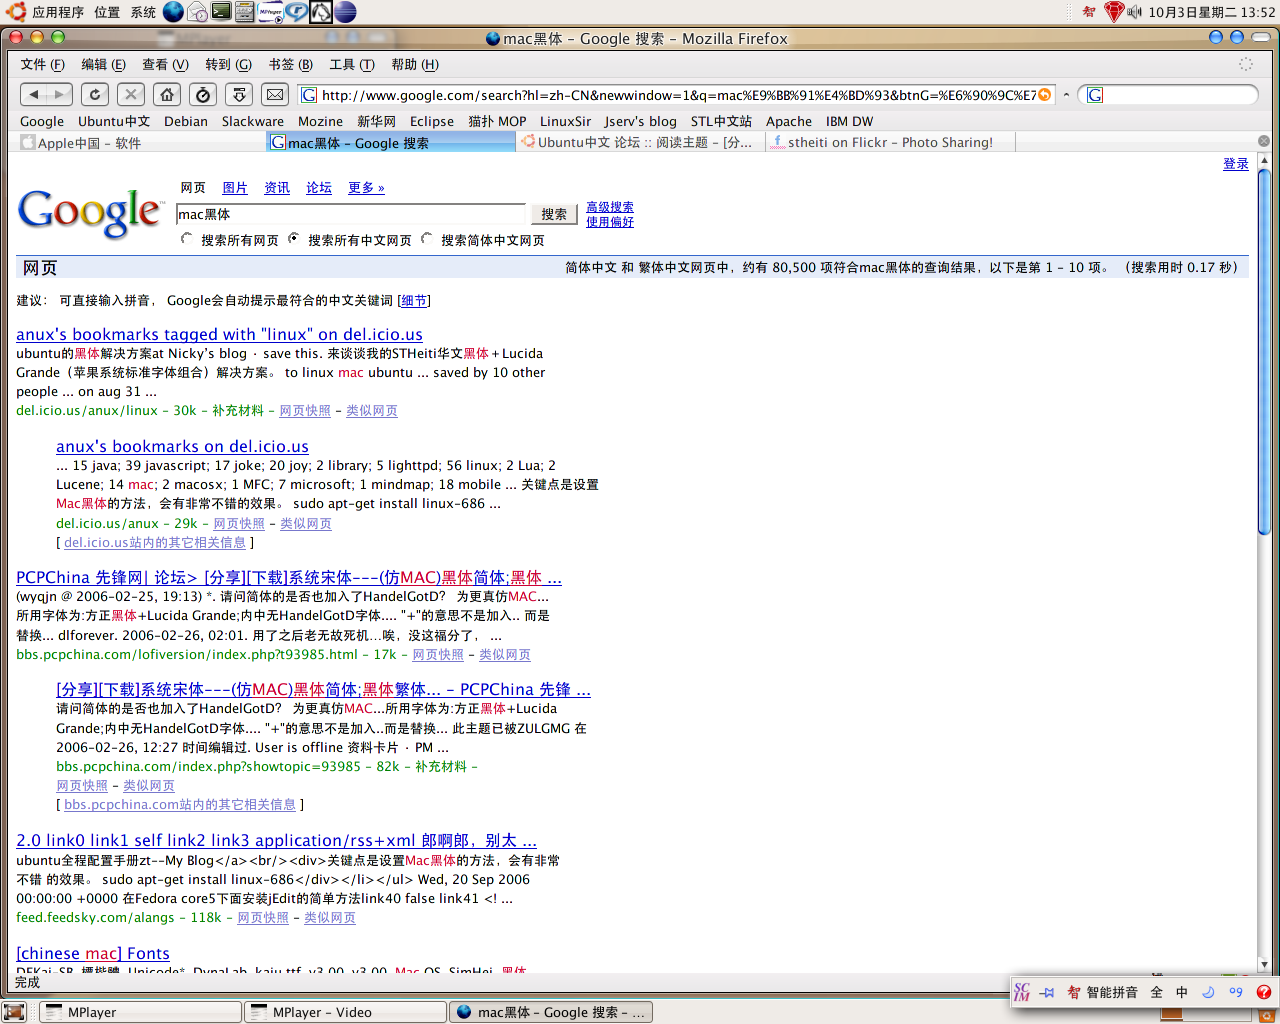Open the volume speaker tray icon
This screenshot has height=1024, width=1280.
(1135, 12)
